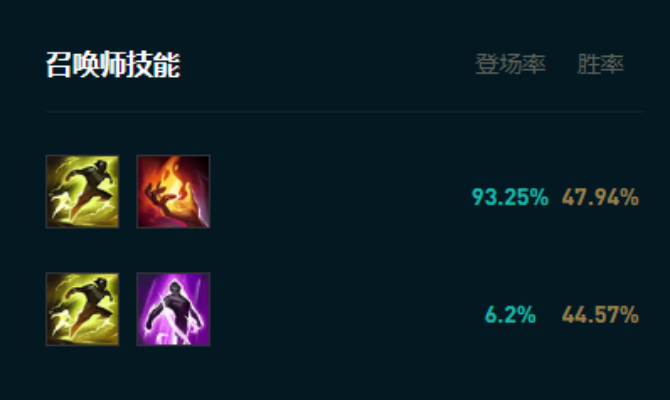The height and width of the screenshot is (400, 670).
Task: Open the spell with the purple silhouette artwork
Action: 173,309
